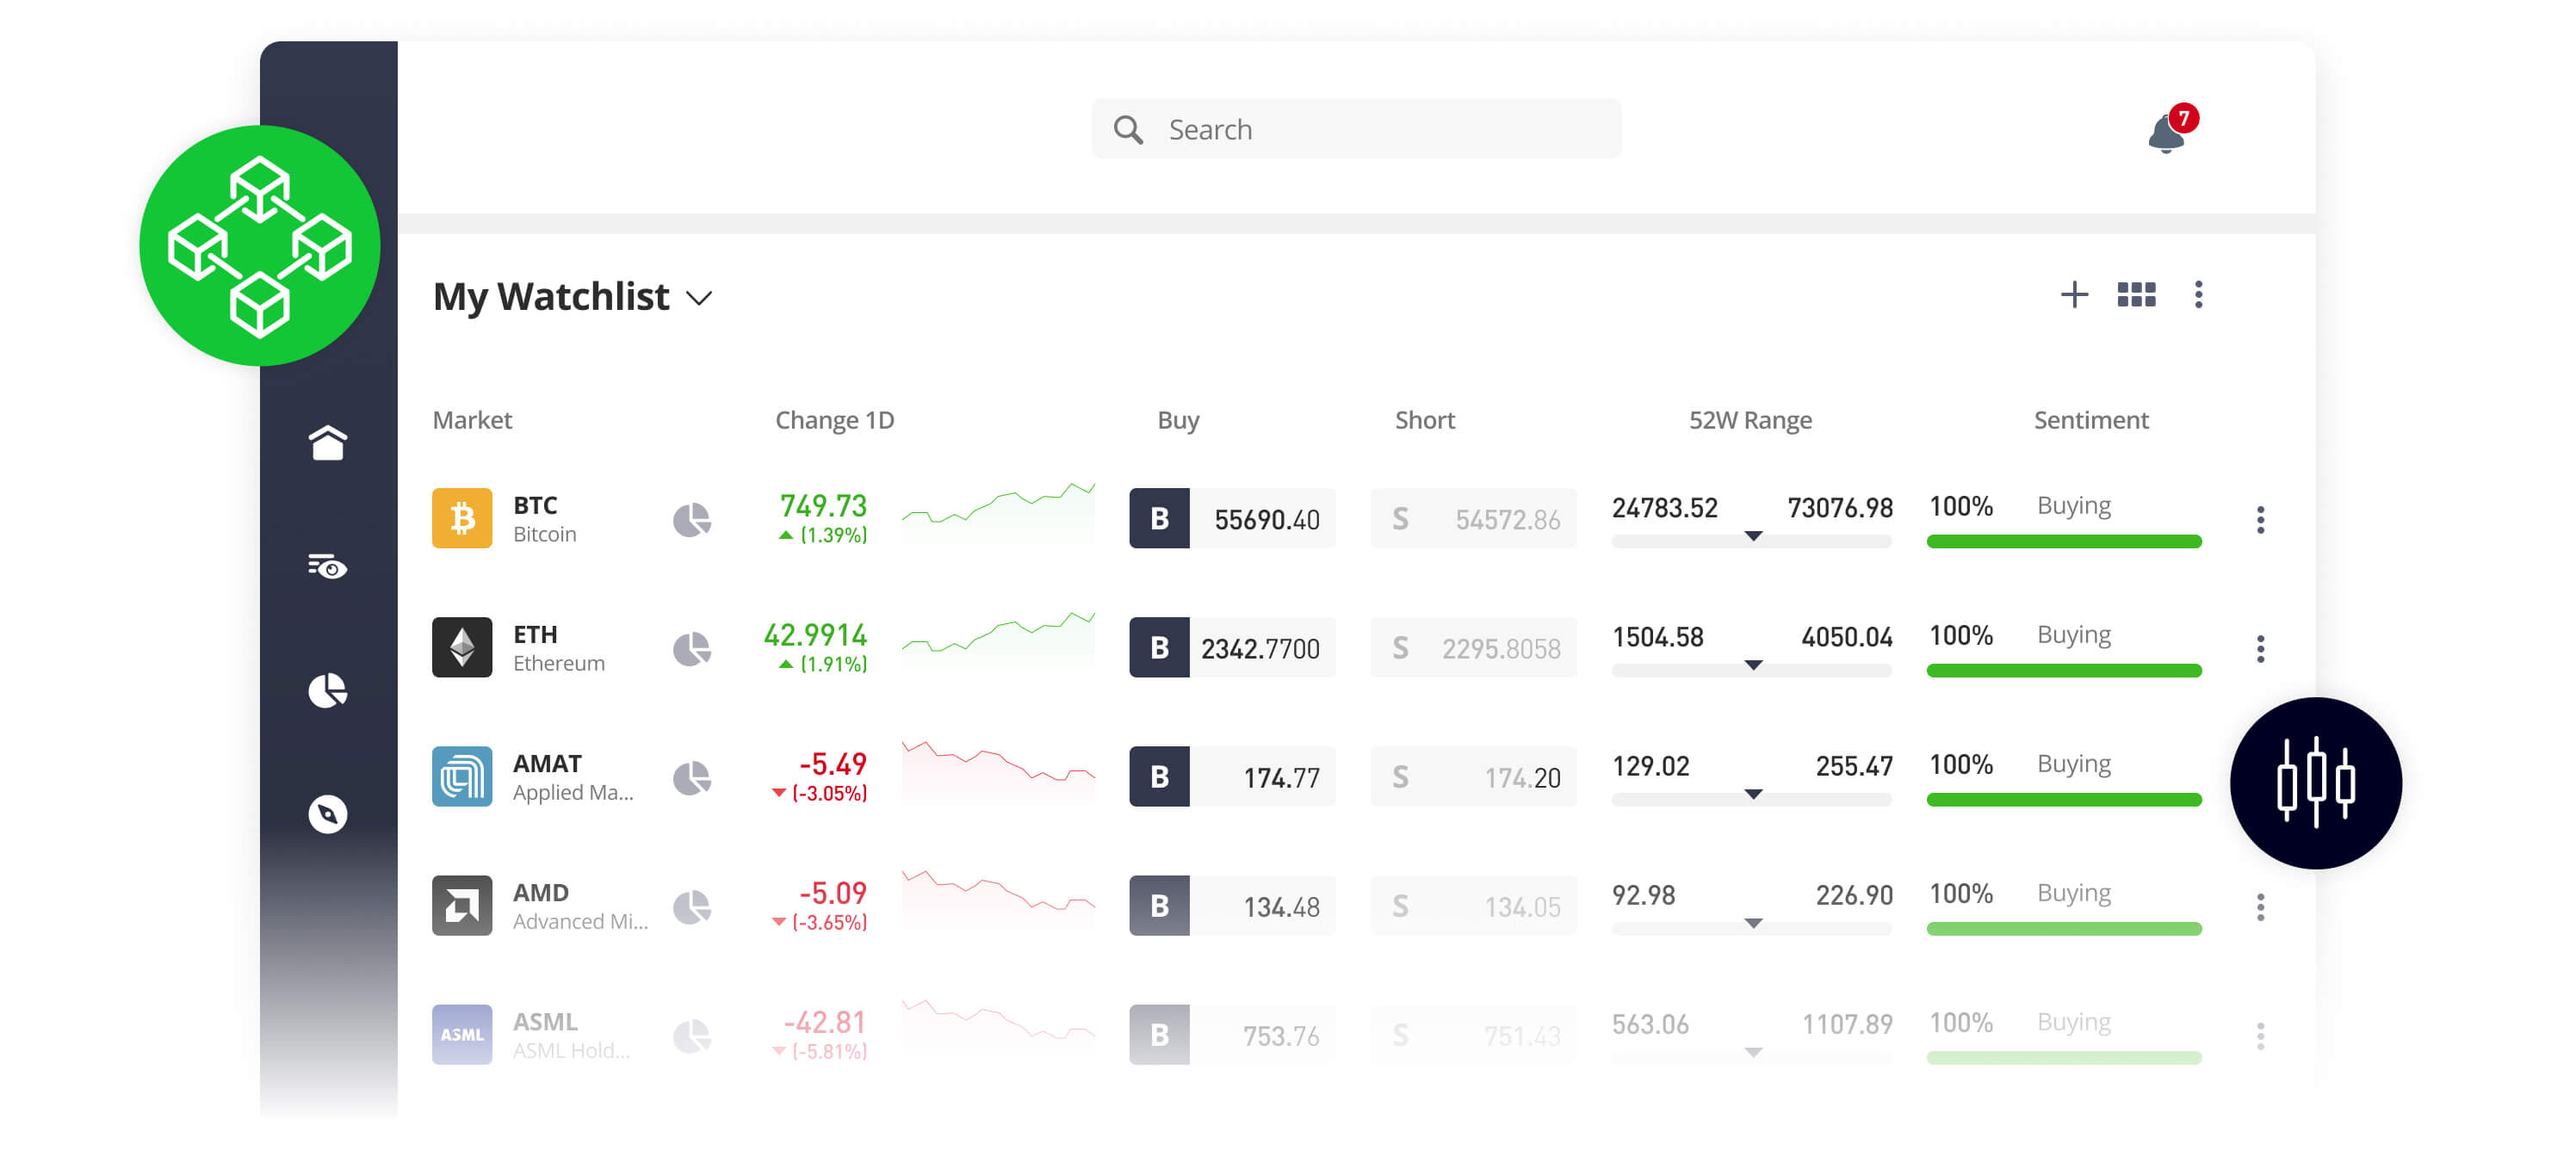
Task: Sort by Sentiment column header
Action: 2090,420
